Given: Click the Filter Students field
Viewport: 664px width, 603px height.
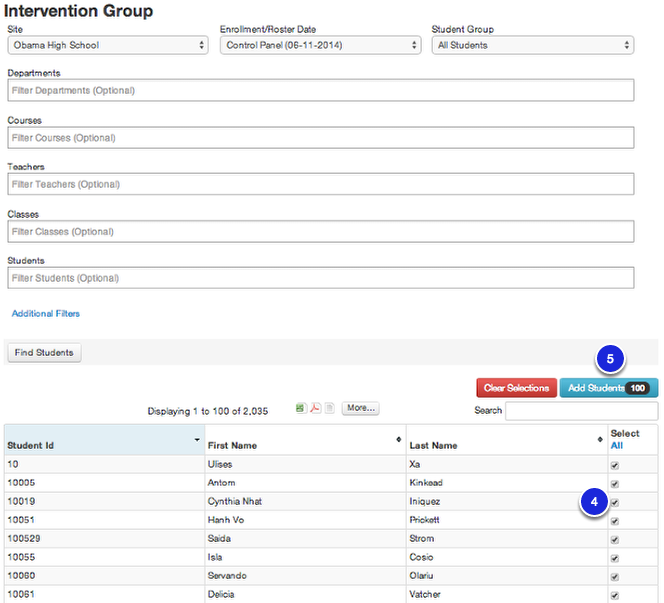Looking at the screenshot, I should pyautogui.click(x=321, y=278).
